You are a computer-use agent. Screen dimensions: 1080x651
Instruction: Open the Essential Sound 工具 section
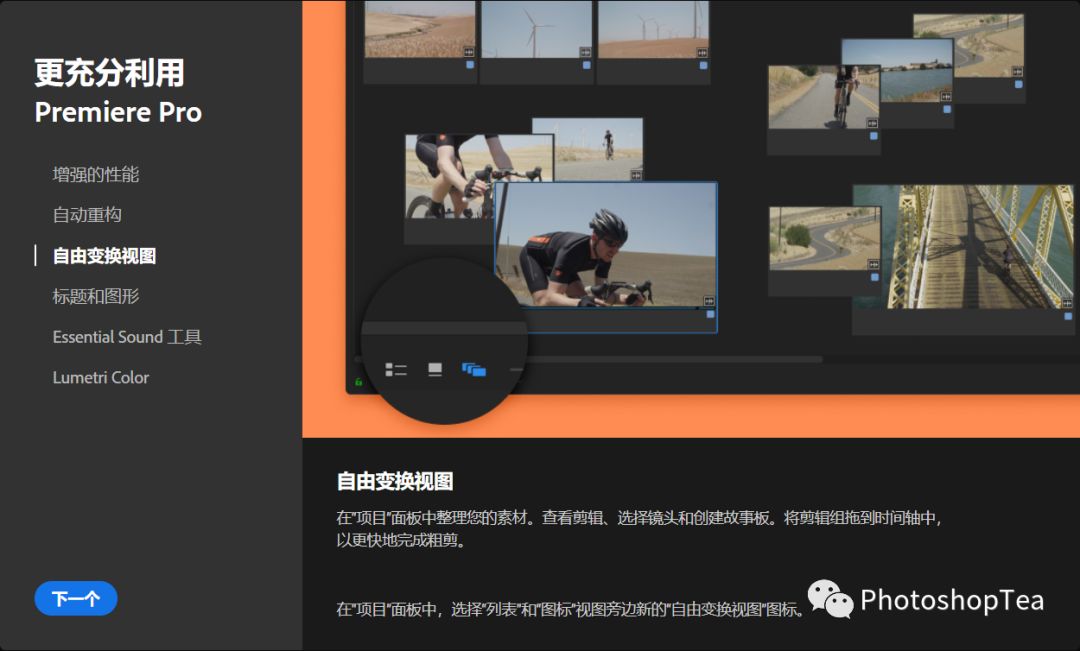click(127, 337)
